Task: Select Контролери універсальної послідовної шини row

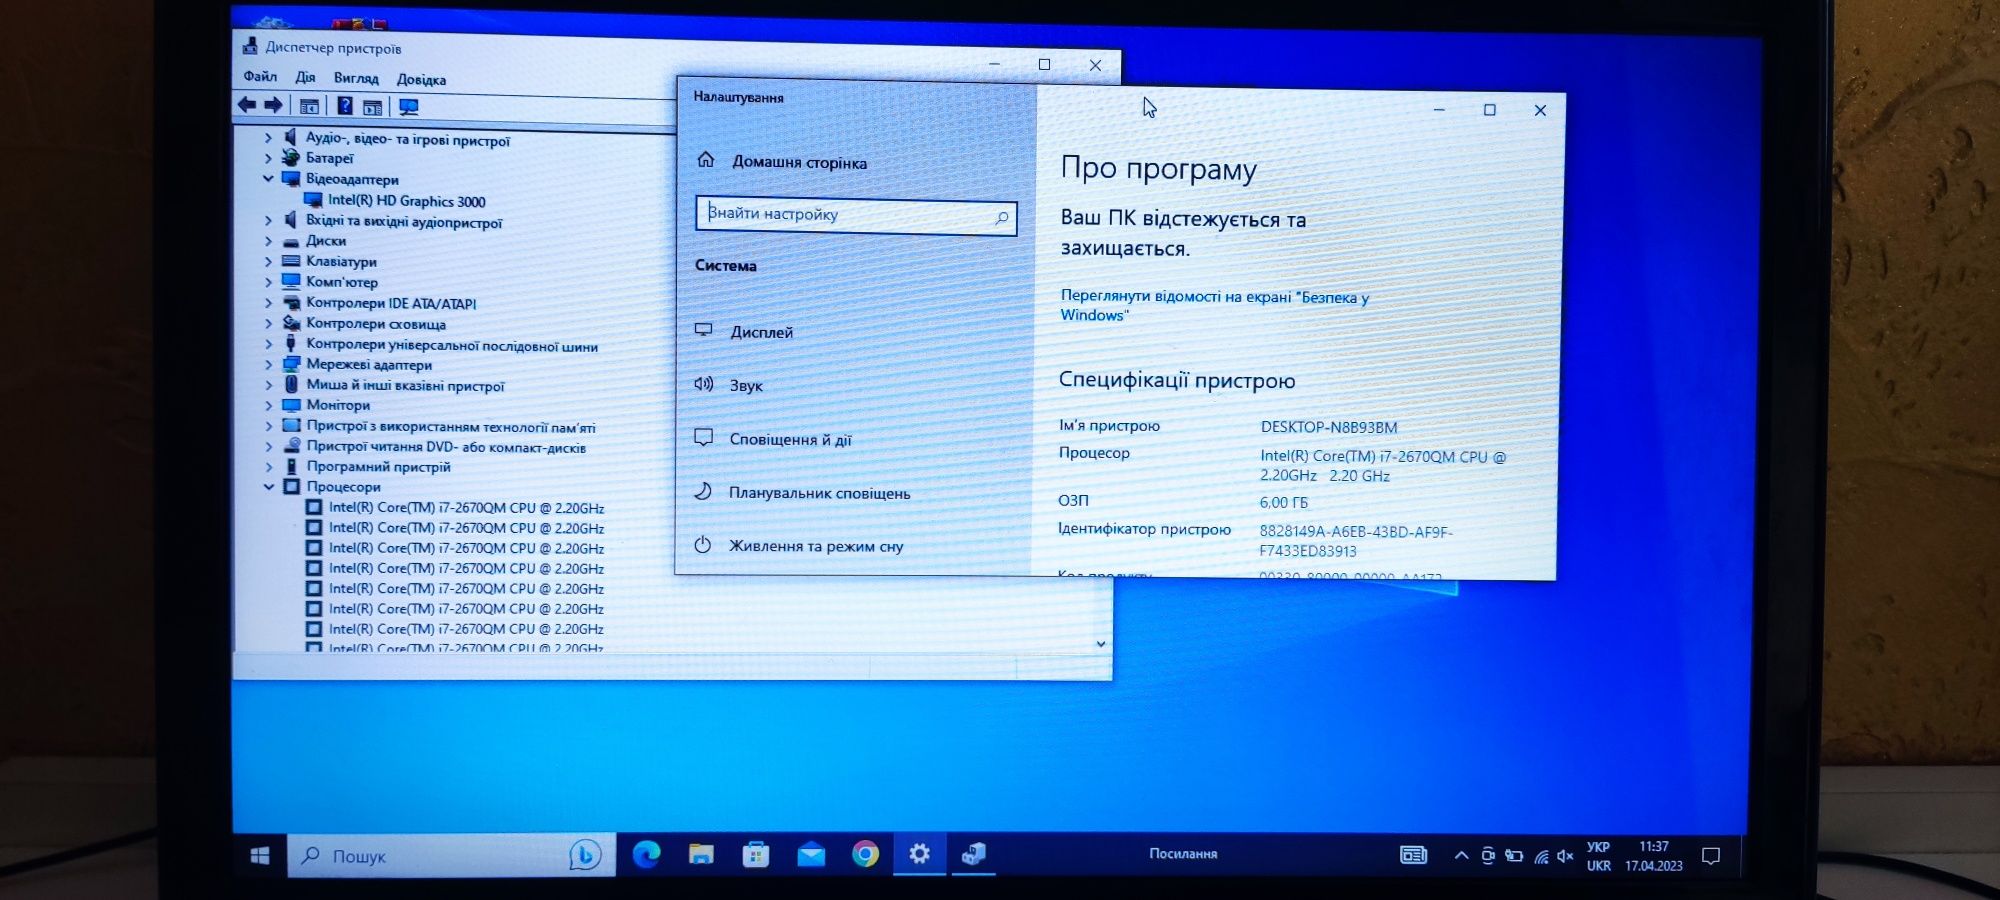Action: [x=452, y=345]
